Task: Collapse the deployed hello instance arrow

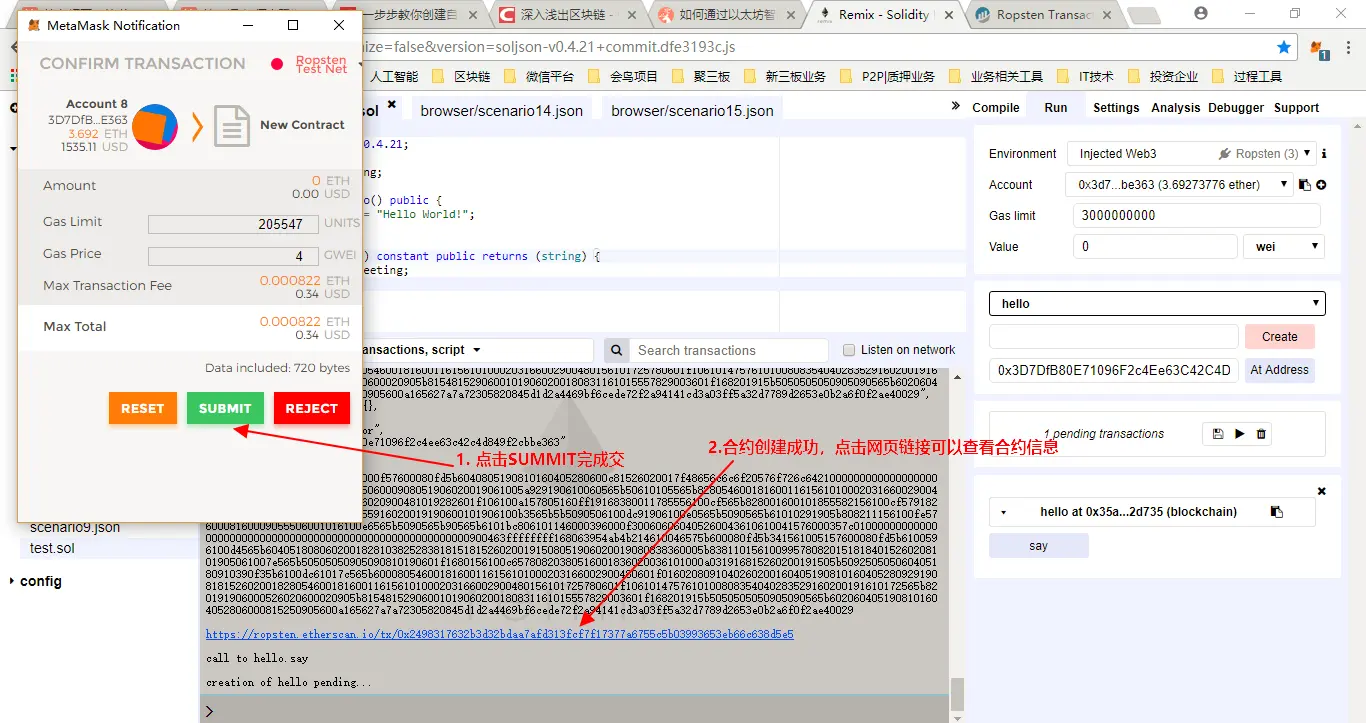Action: point(1003,512)
